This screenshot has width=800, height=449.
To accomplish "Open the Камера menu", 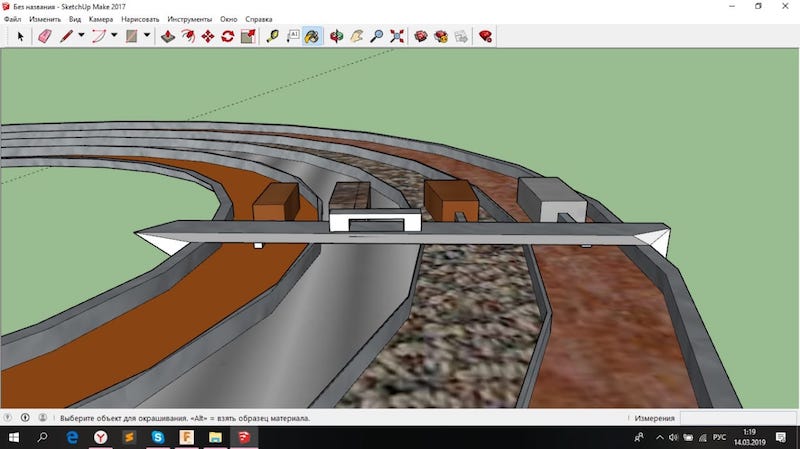I will [100, 19].
